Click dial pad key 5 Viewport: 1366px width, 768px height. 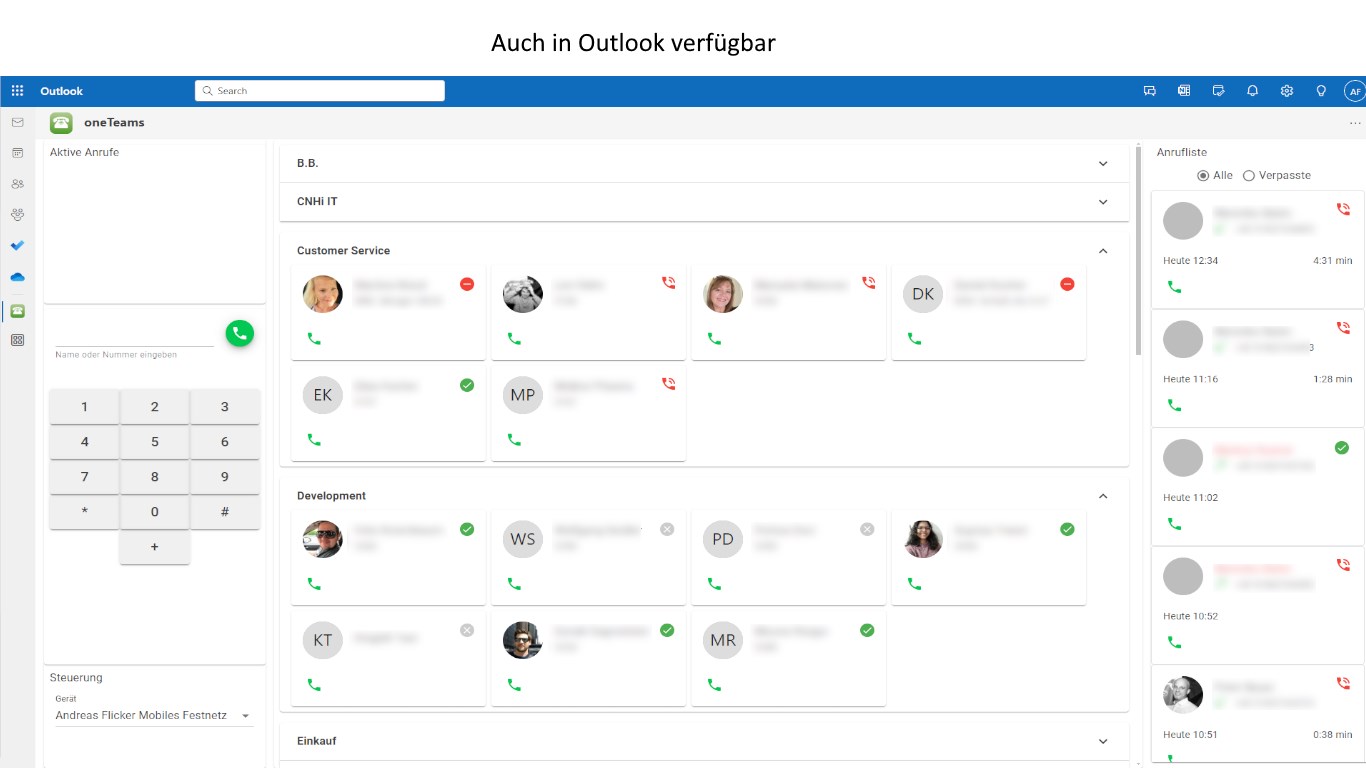coord(154,442)
